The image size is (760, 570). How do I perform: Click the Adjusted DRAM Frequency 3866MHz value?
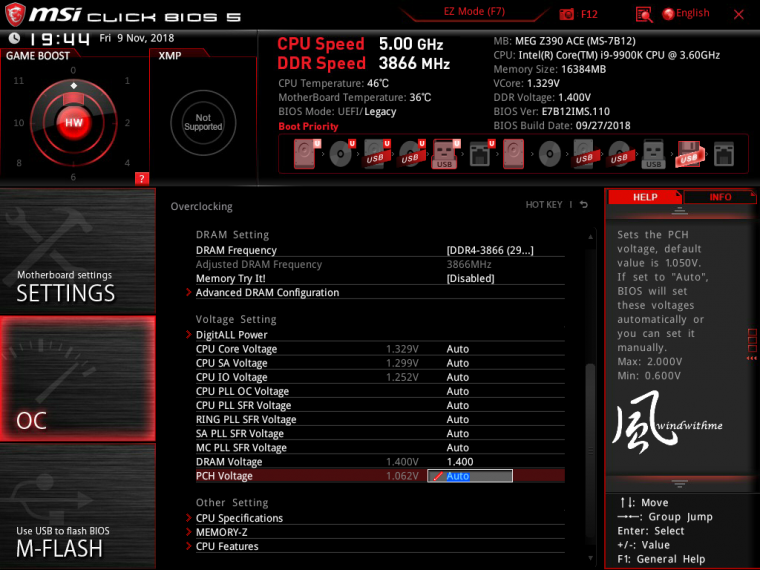(x=469, y=265)
